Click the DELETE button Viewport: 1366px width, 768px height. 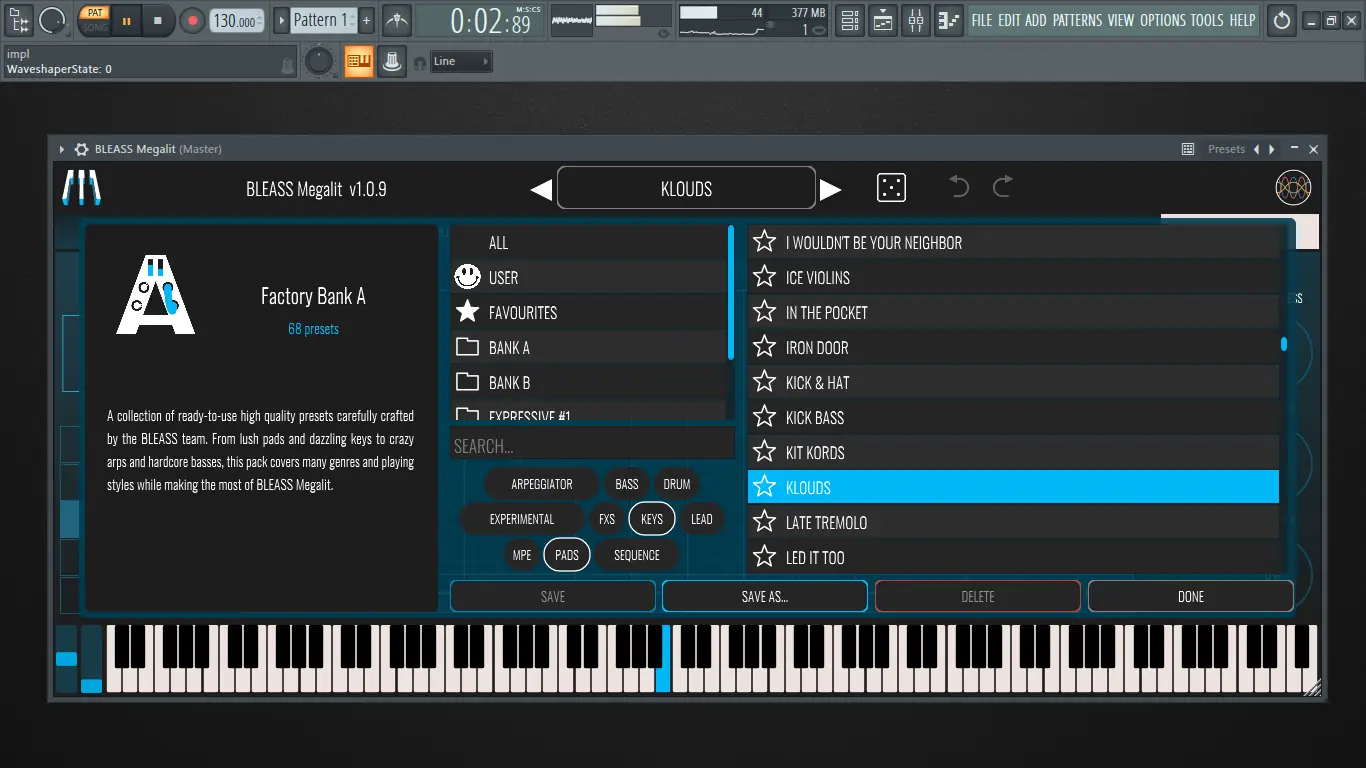tap(978, 596)
